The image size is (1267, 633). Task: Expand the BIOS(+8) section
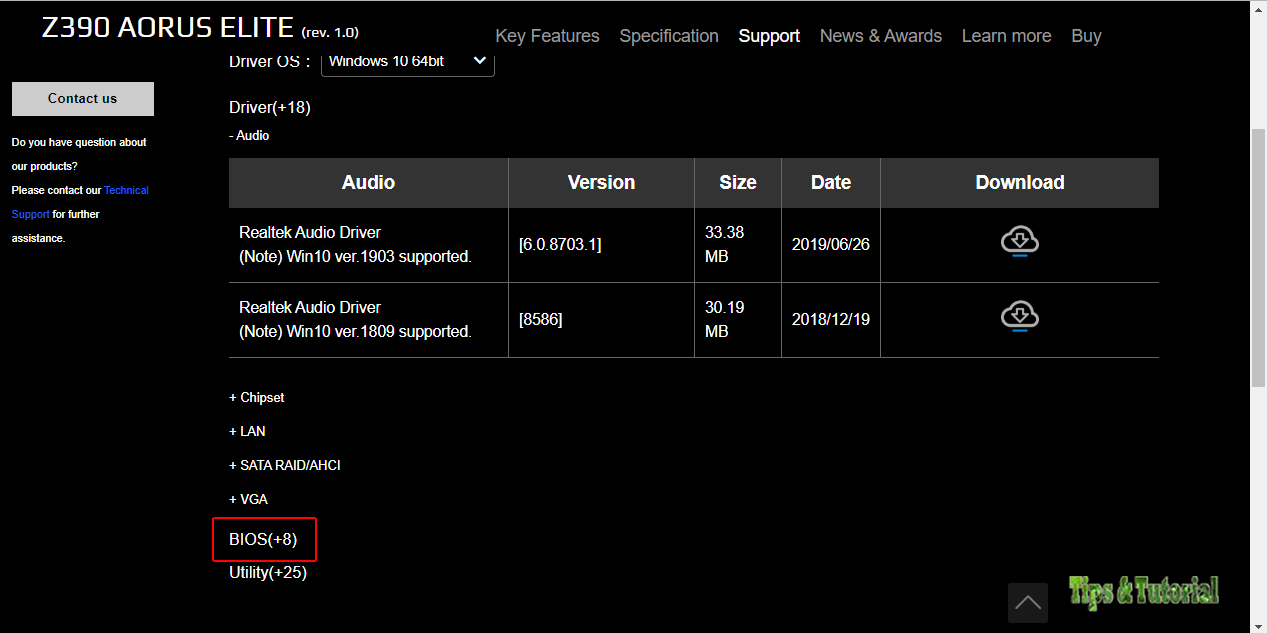tap(263, 539)
